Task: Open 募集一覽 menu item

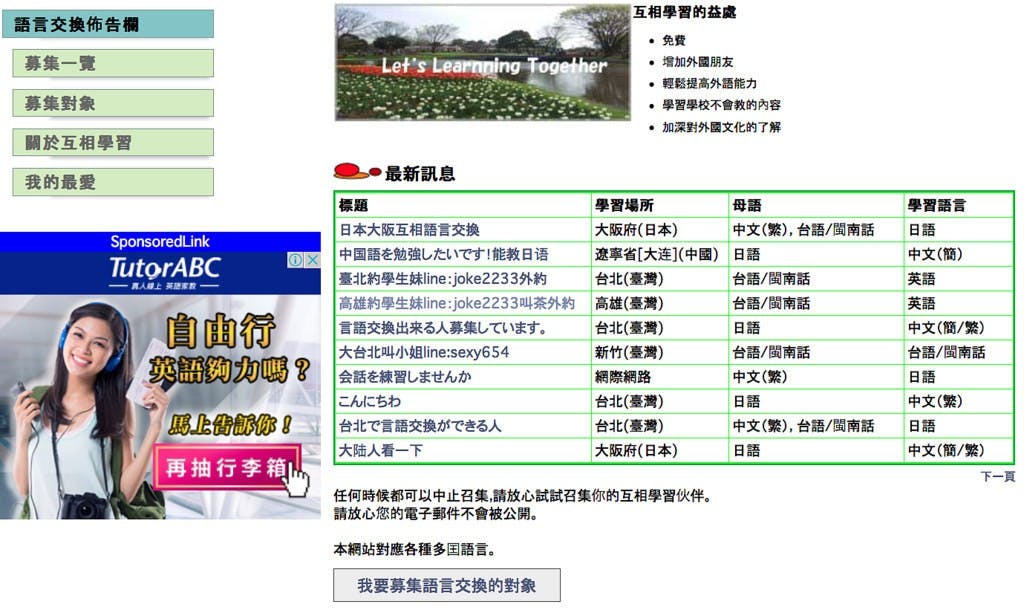Action: 113,63
